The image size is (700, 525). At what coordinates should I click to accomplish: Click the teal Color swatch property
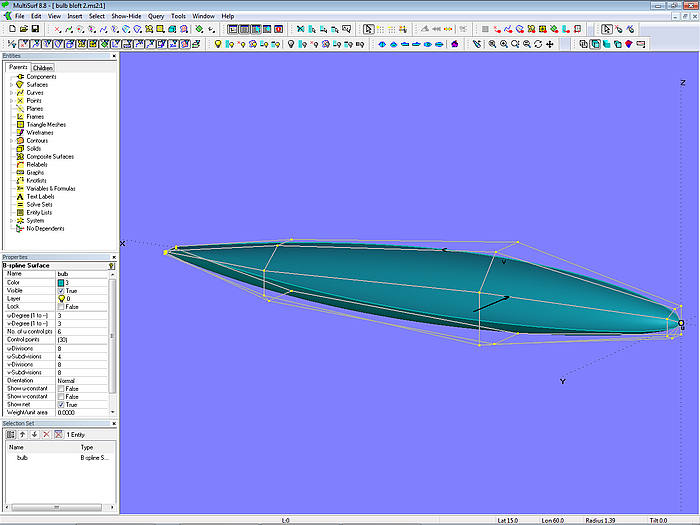point(62,282)
